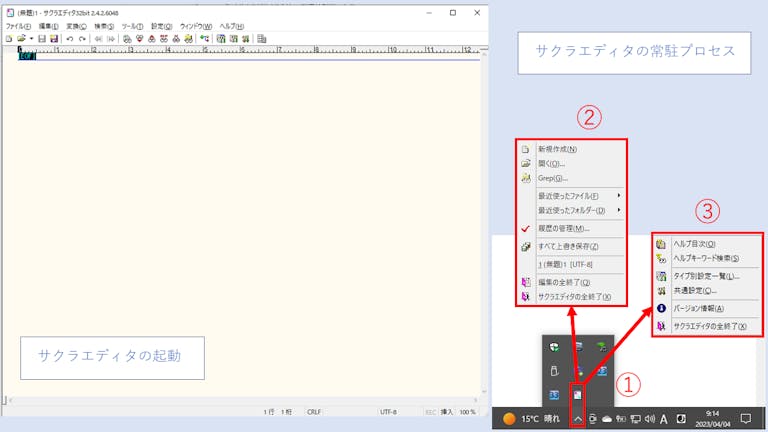This screenshot has height=432, width=768.
Task: Click the Save floppy disk icon
Action: pos(42,39)
